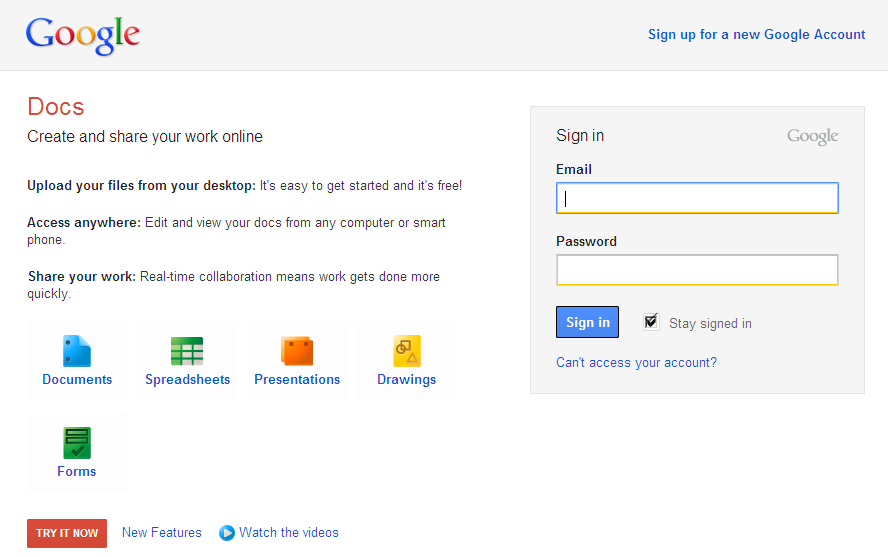Click the green Spreadsheets grid icon
Image resolution: width=888 pixels, height=557 pixels.
tap(187, 351)
